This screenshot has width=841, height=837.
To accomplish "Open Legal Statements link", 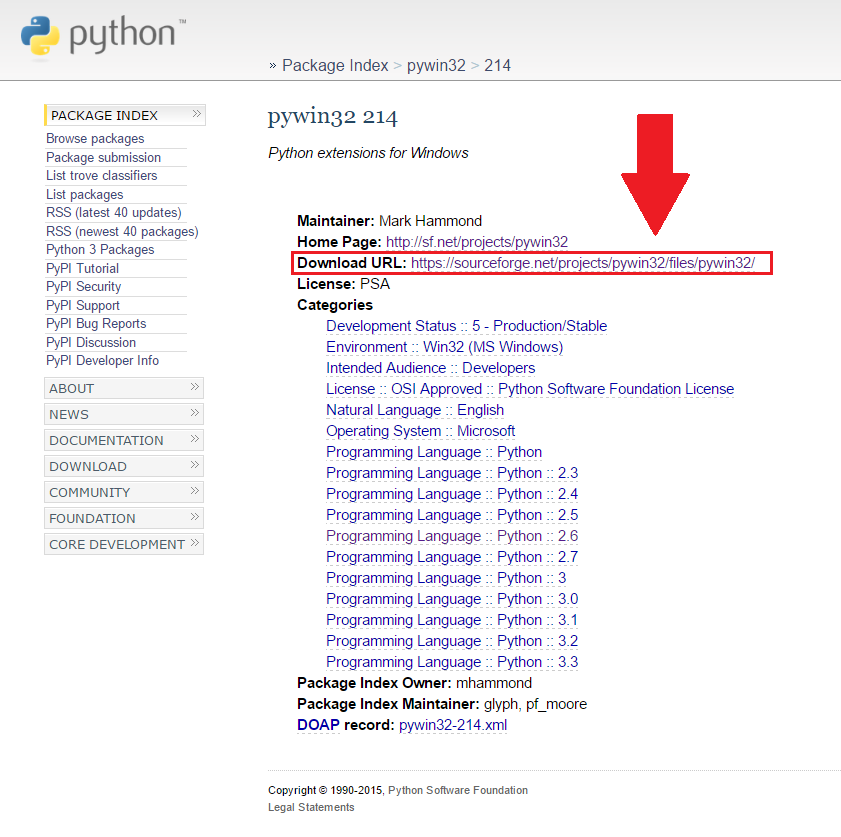I will coord(311,808).
